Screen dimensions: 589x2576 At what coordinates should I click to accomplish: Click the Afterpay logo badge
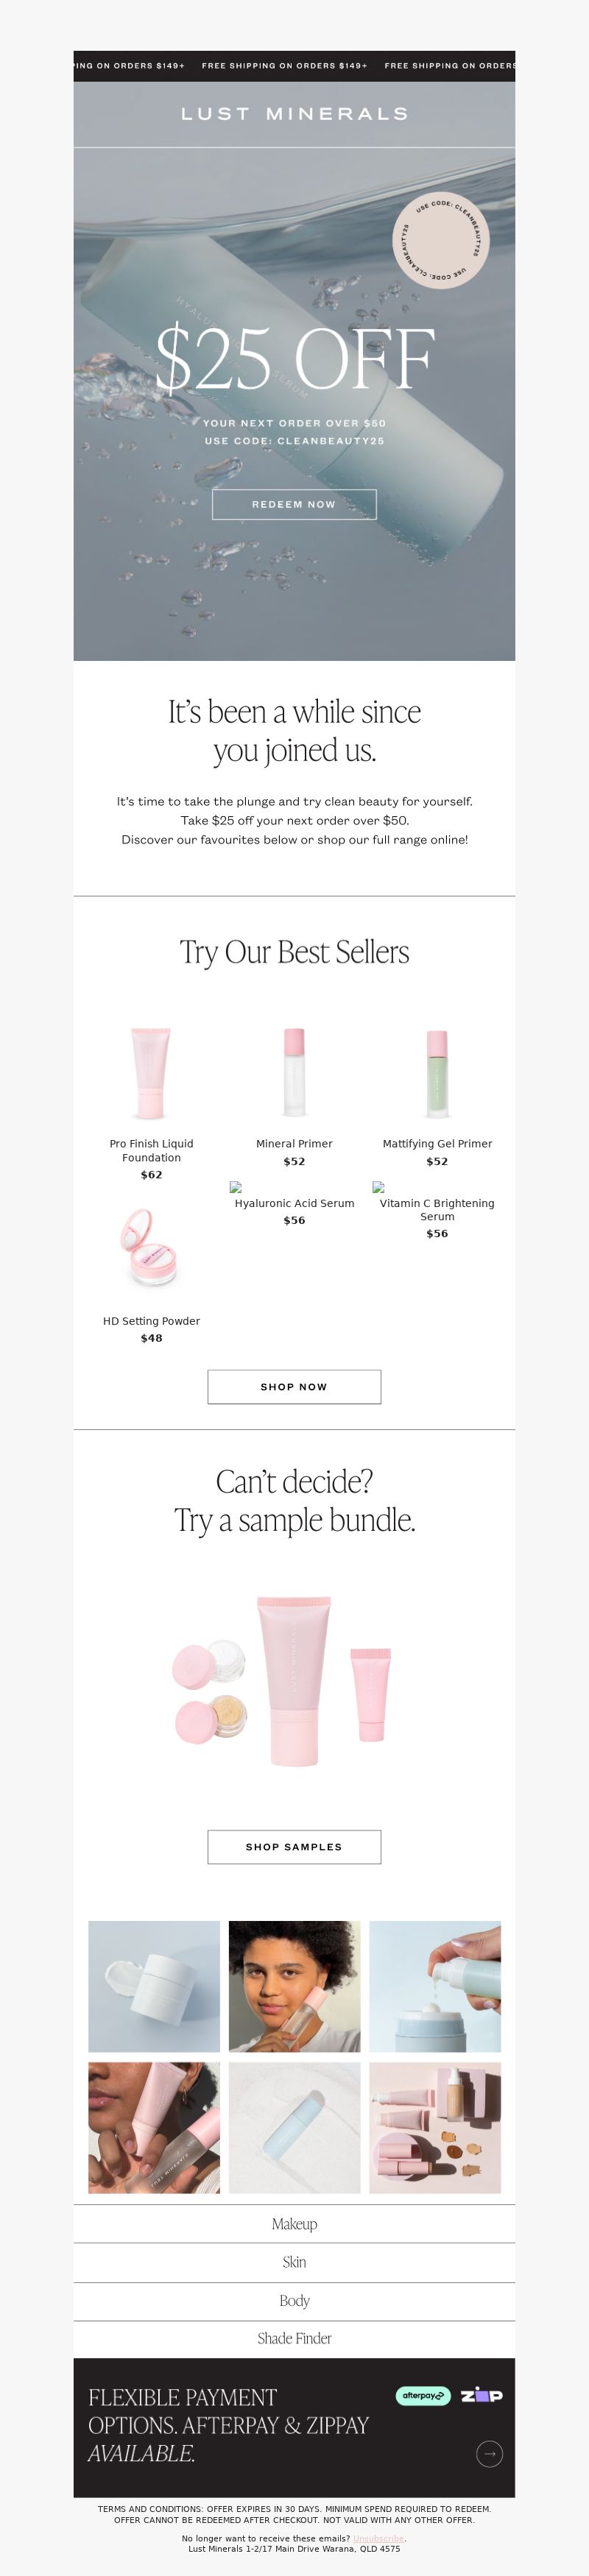[423, 2395]
